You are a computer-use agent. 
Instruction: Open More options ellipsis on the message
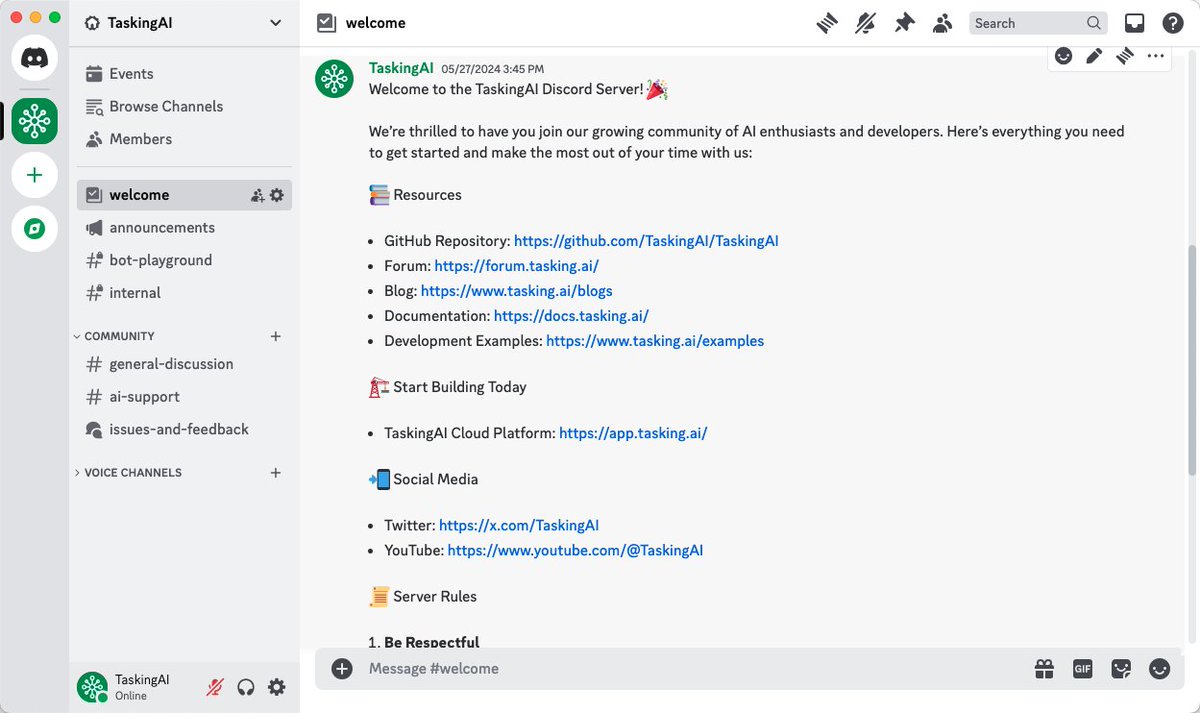(1155, 56)
